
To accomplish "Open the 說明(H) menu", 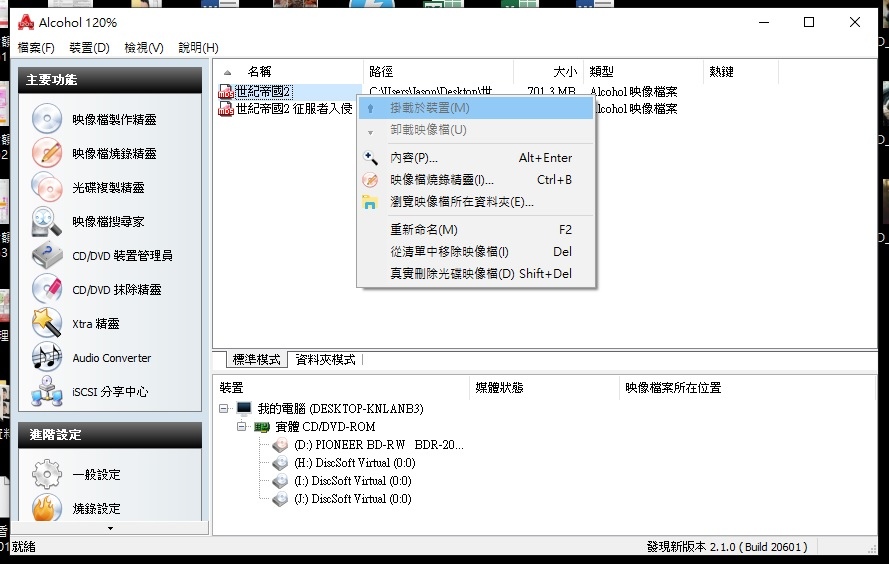I will point(198,48).
